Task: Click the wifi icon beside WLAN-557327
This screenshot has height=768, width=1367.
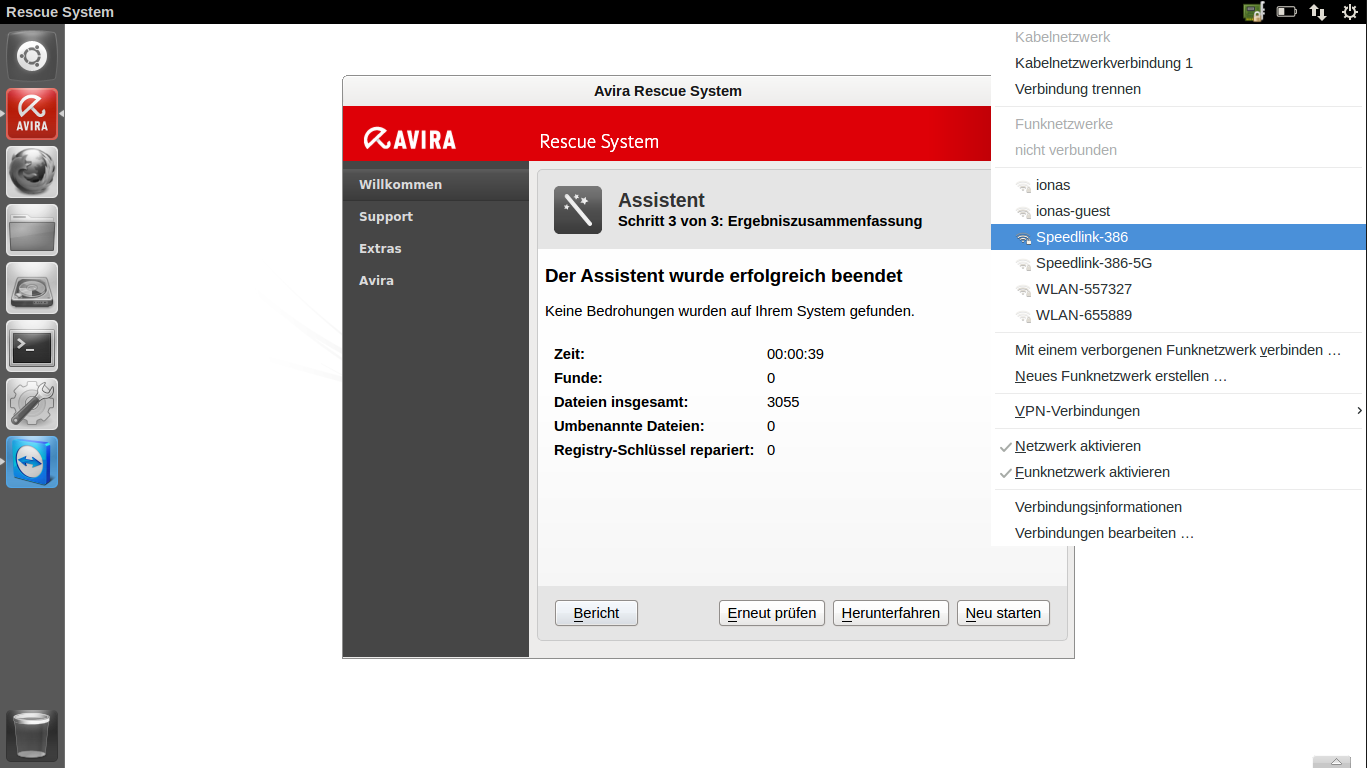Action: click(1023, 290)
